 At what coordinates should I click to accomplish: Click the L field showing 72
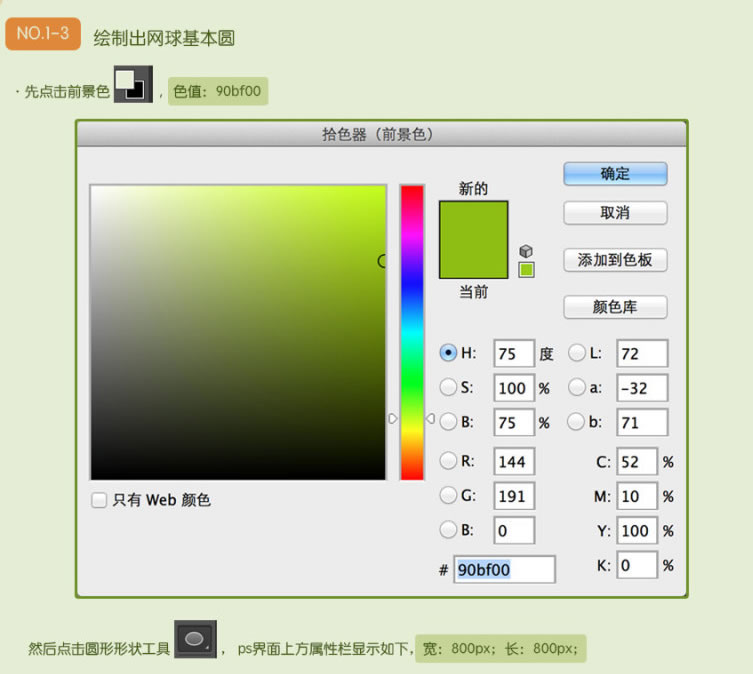642,354
